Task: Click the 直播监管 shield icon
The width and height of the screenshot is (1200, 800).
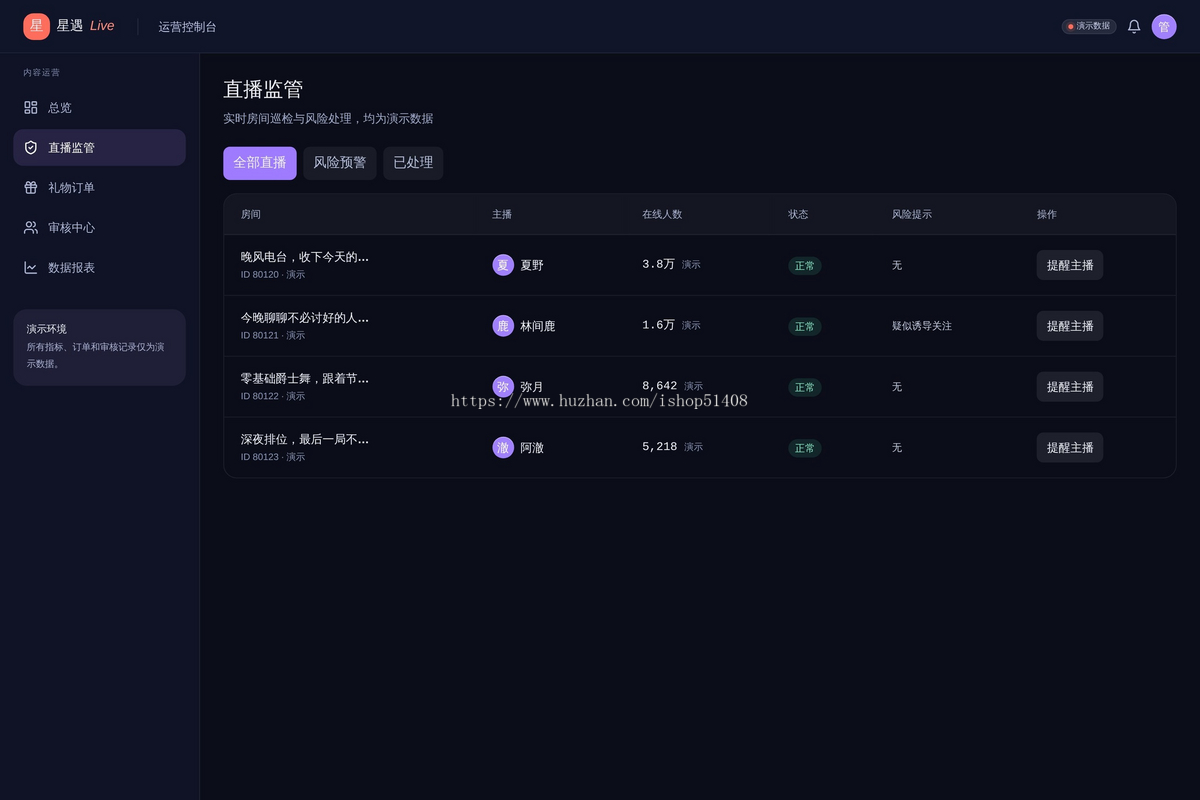Action: [31, 147]
